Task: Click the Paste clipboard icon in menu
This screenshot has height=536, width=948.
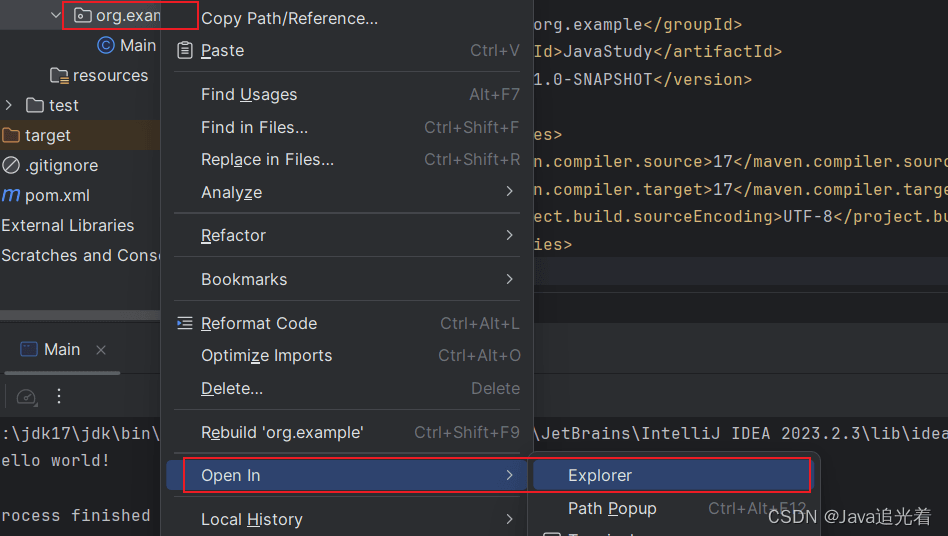Action: point(184,50)
